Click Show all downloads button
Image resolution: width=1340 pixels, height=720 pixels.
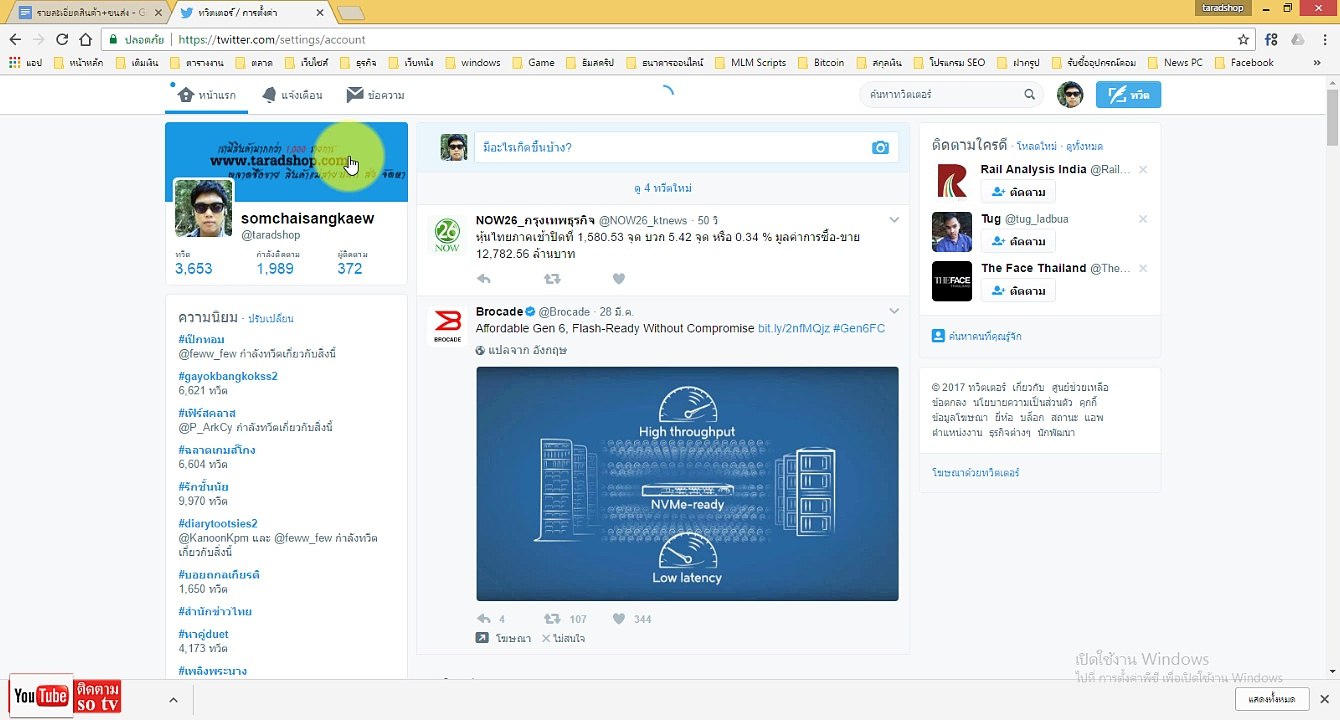tap(1272, 699)
